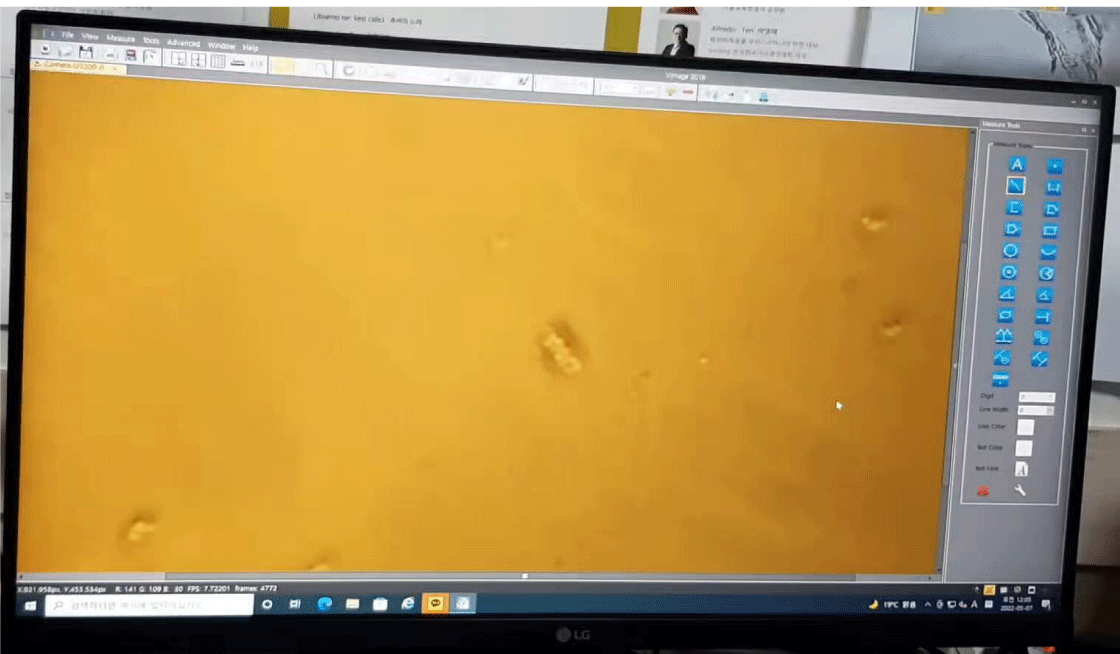Open the Help menu

(x=250, y=48)
